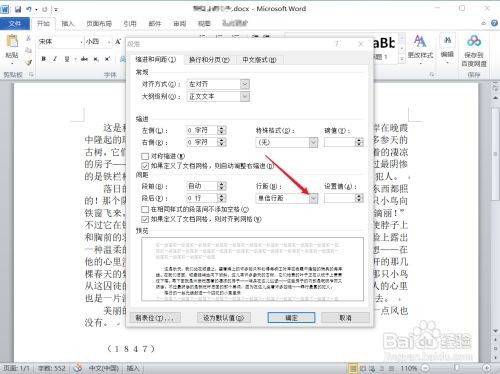Viewport: 500px width, 374px height.
Task: Click the Save icon in the quick access toolbar
Action: click(18, 9)
